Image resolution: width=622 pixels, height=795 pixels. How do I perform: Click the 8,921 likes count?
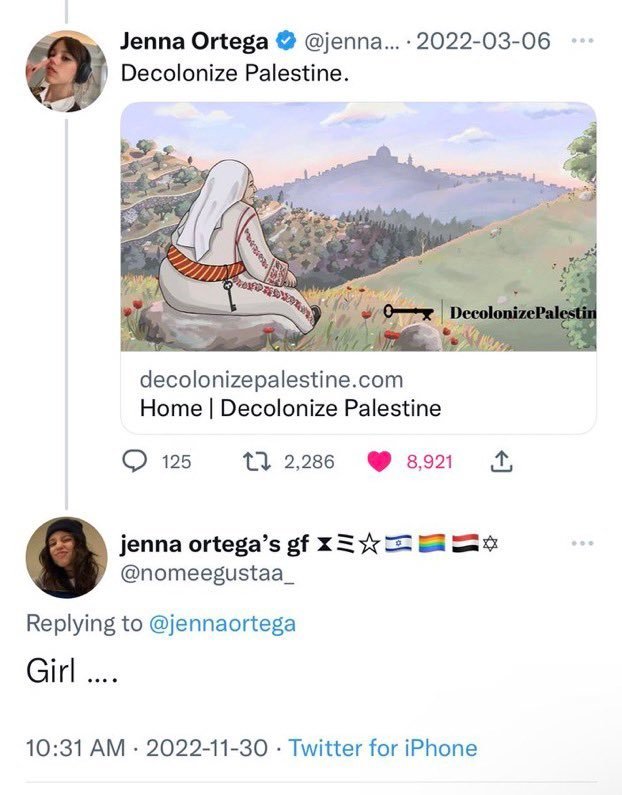tap(429, 462)
